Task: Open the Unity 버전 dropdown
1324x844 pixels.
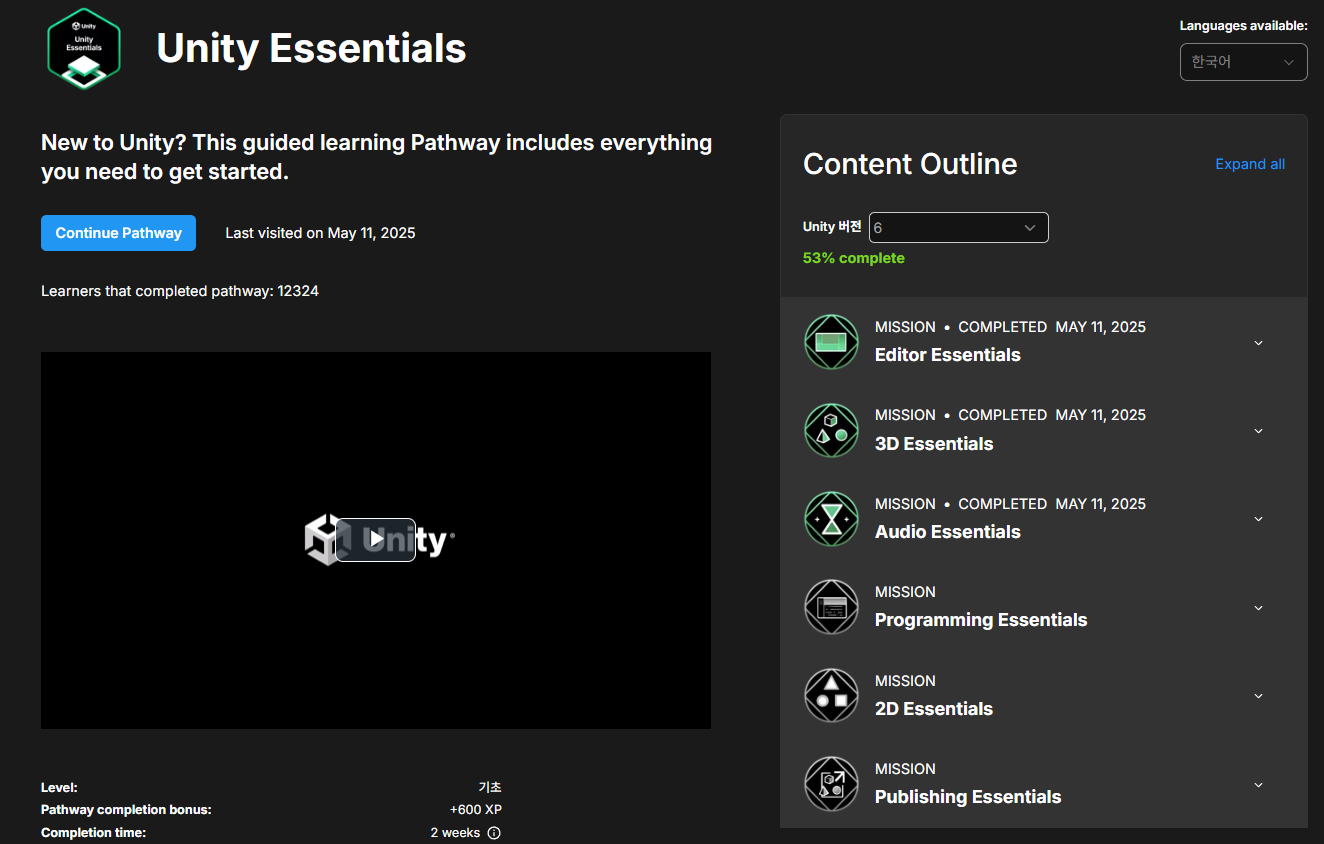Action: click(x=958, y=227)
